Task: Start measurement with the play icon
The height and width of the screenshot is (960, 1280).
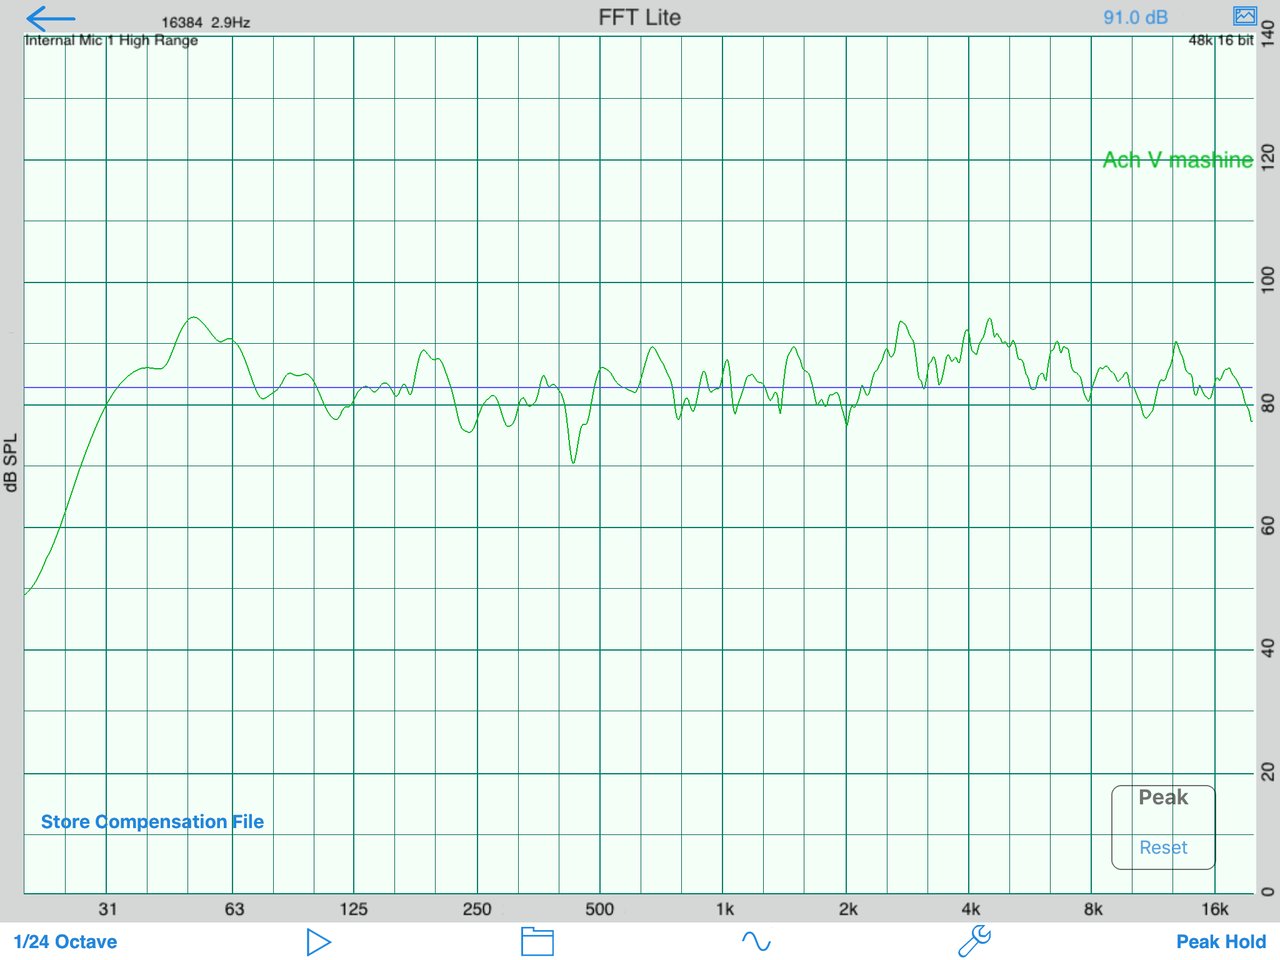Action: coord(318,942)
